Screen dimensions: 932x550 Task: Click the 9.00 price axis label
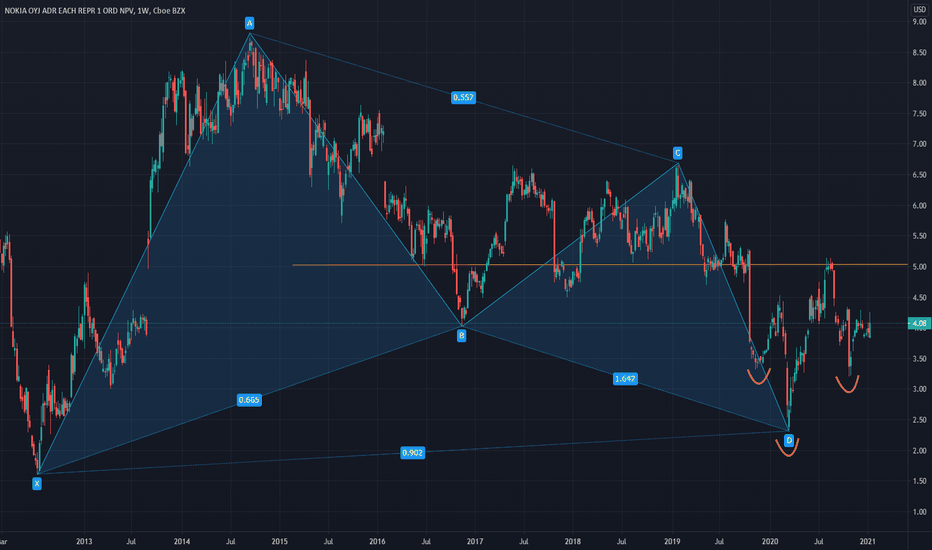pyautogui.click(x=919, y=22)
